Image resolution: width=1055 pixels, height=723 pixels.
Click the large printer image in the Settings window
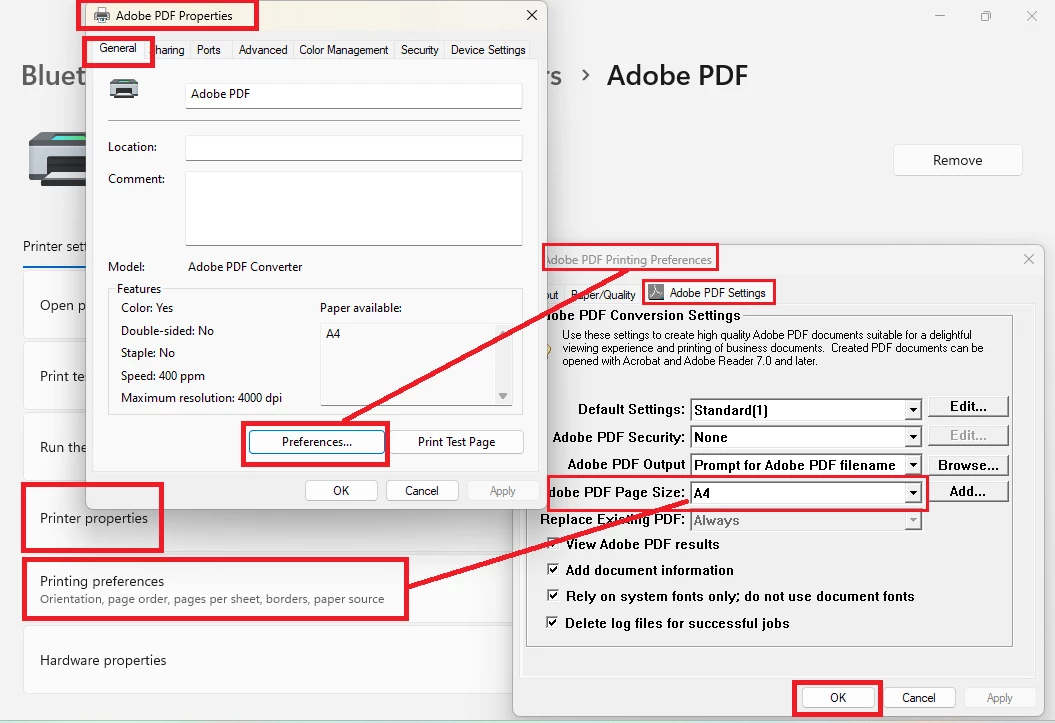pos(57,159)
